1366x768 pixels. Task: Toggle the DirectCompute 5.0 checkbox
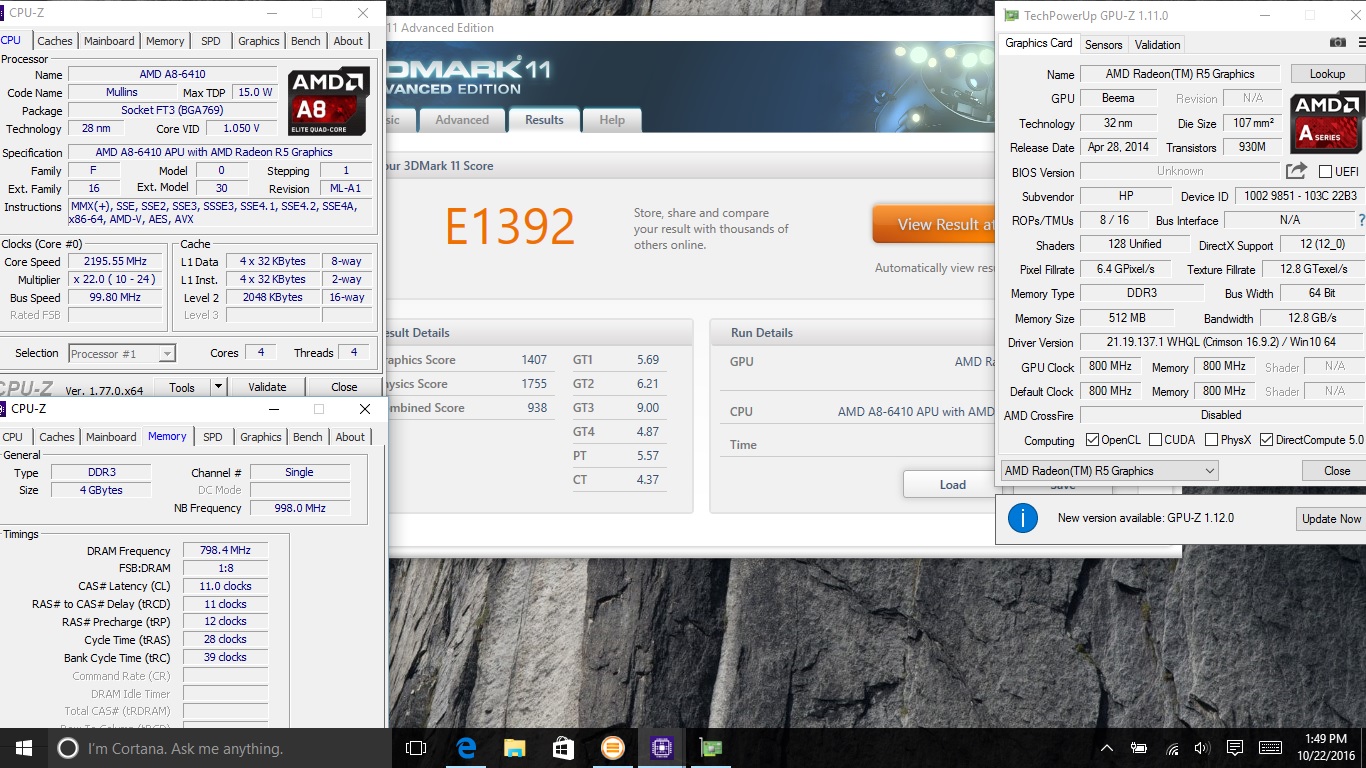pos(1266,440)
